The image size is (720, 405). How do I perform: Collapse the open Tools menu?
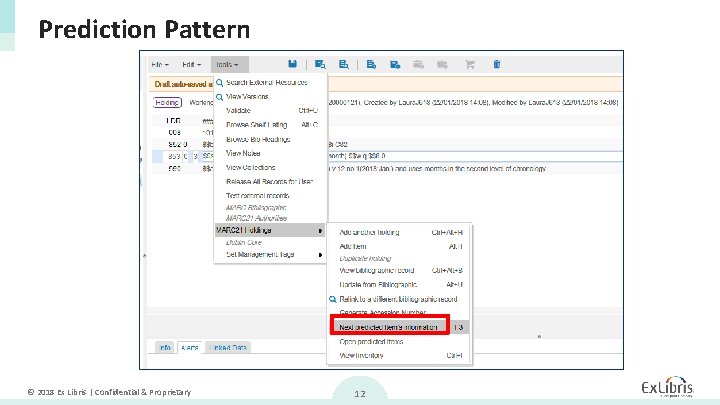tap(230, 65)
